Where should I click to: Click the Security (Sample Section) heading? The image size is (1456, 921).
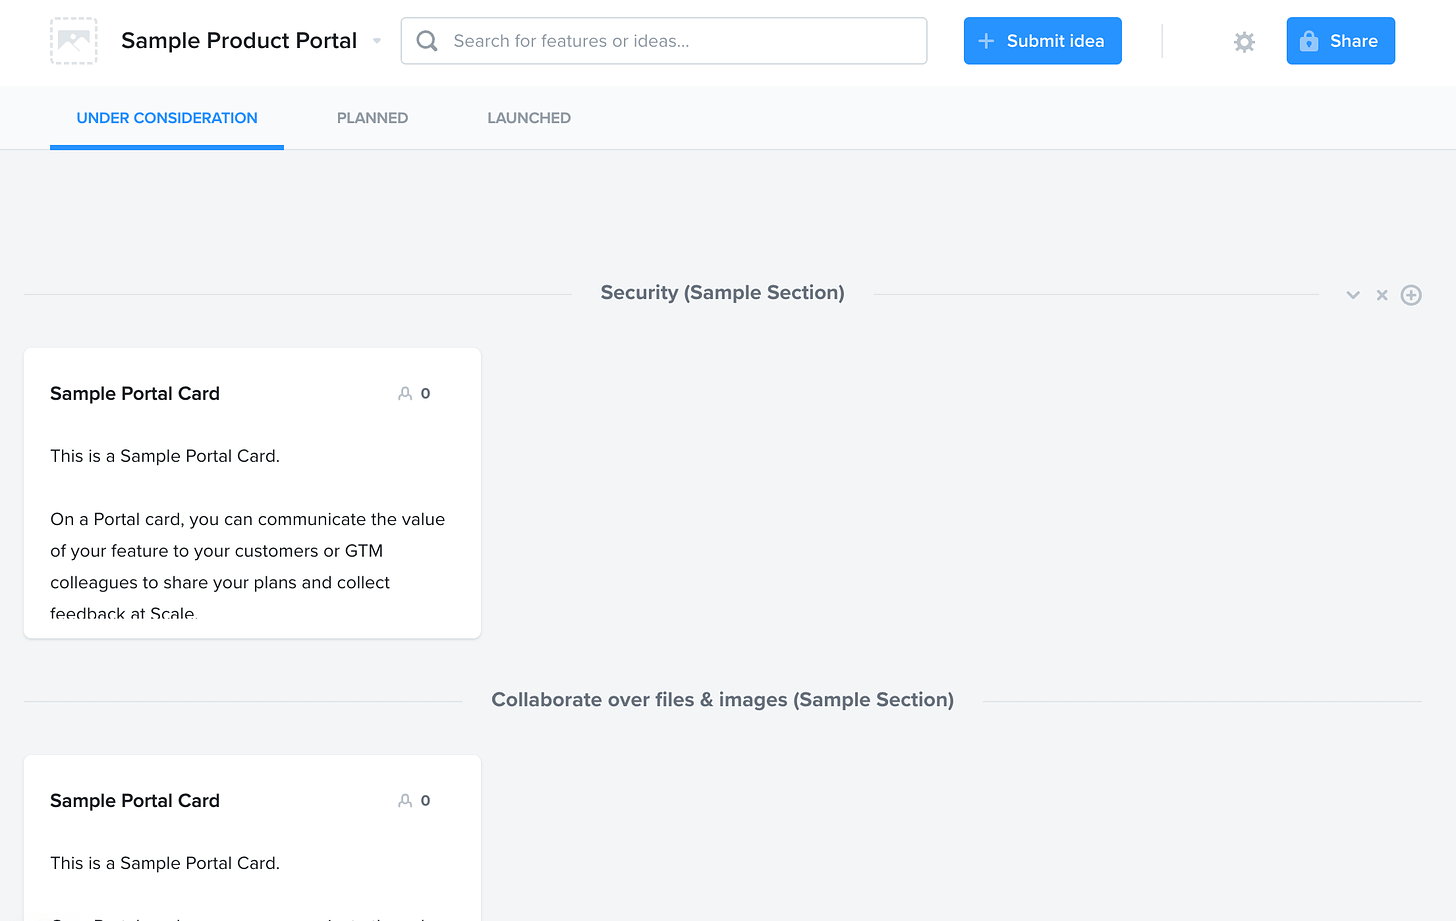click(722, 293)
